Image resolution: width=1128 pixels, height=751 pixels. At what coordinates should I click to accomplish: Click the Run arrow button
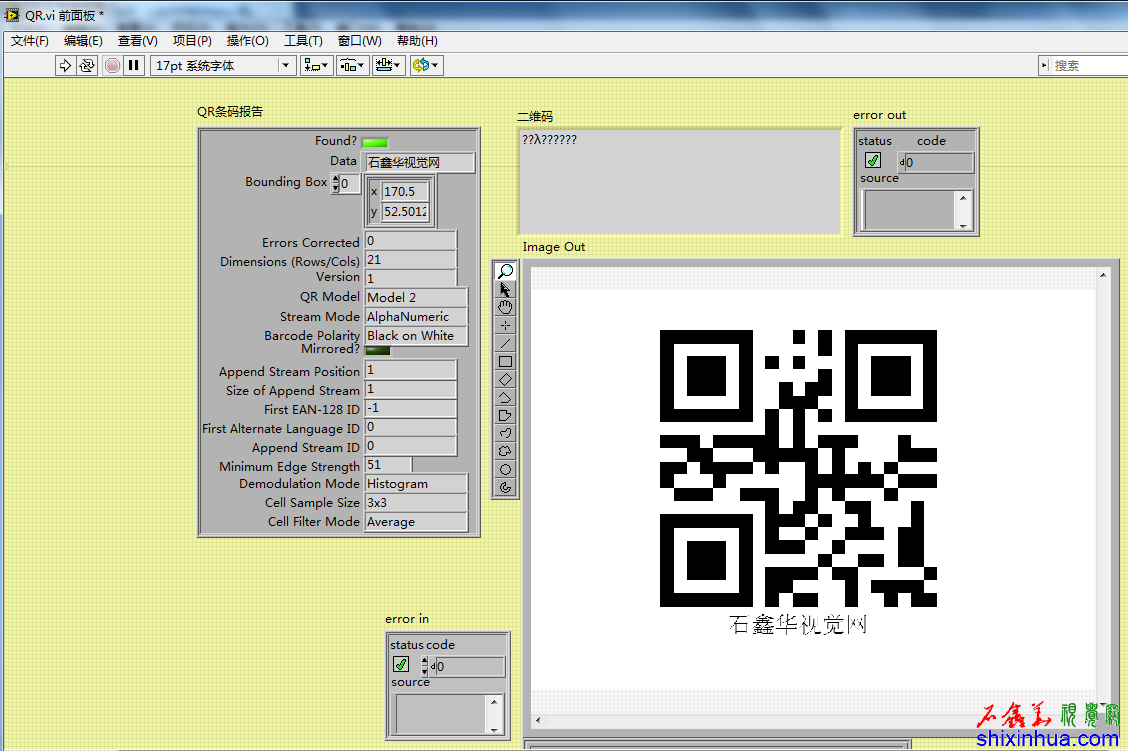coord(65,65)
